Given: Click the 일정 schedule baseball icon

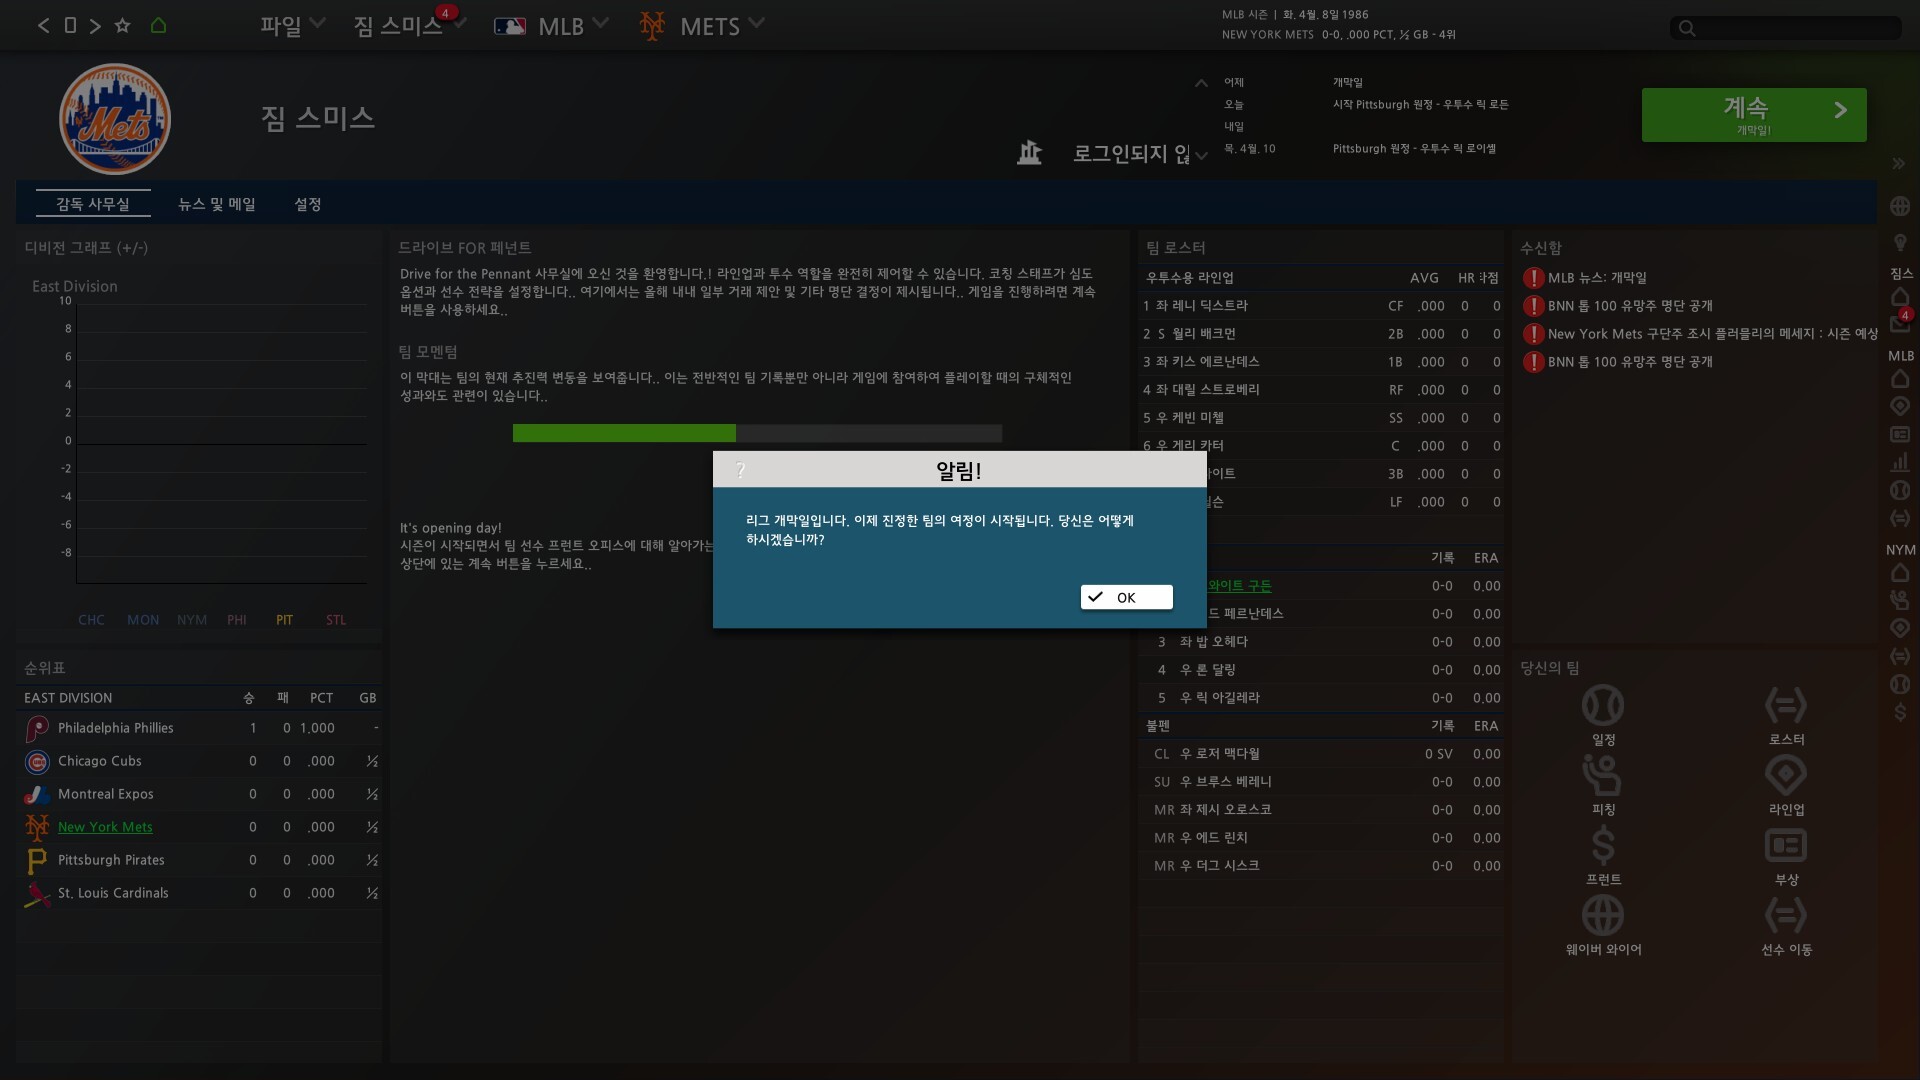Looking at the screenshot, I should tap(1602, 706).
